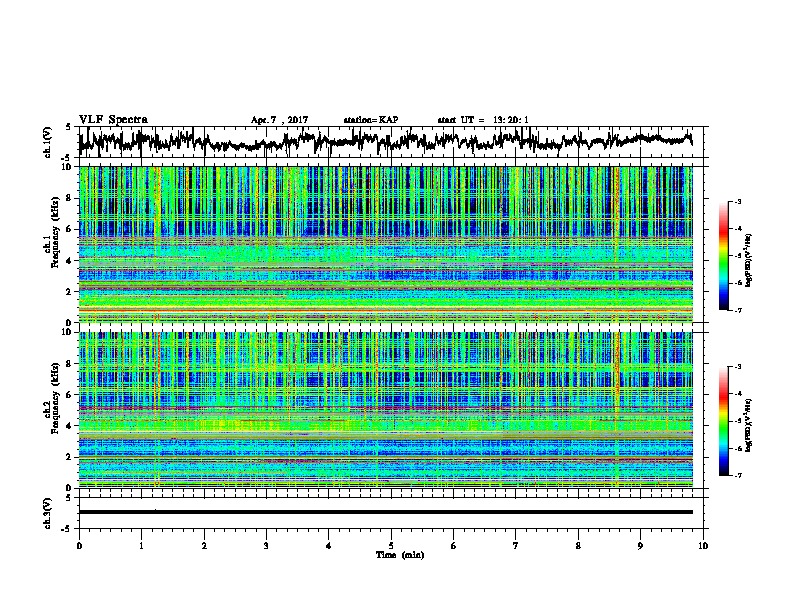Click the "4" kHz tick on ch.1 frequency axis
This screenshot has width=792, height=612.
click(x=71, y=261)
